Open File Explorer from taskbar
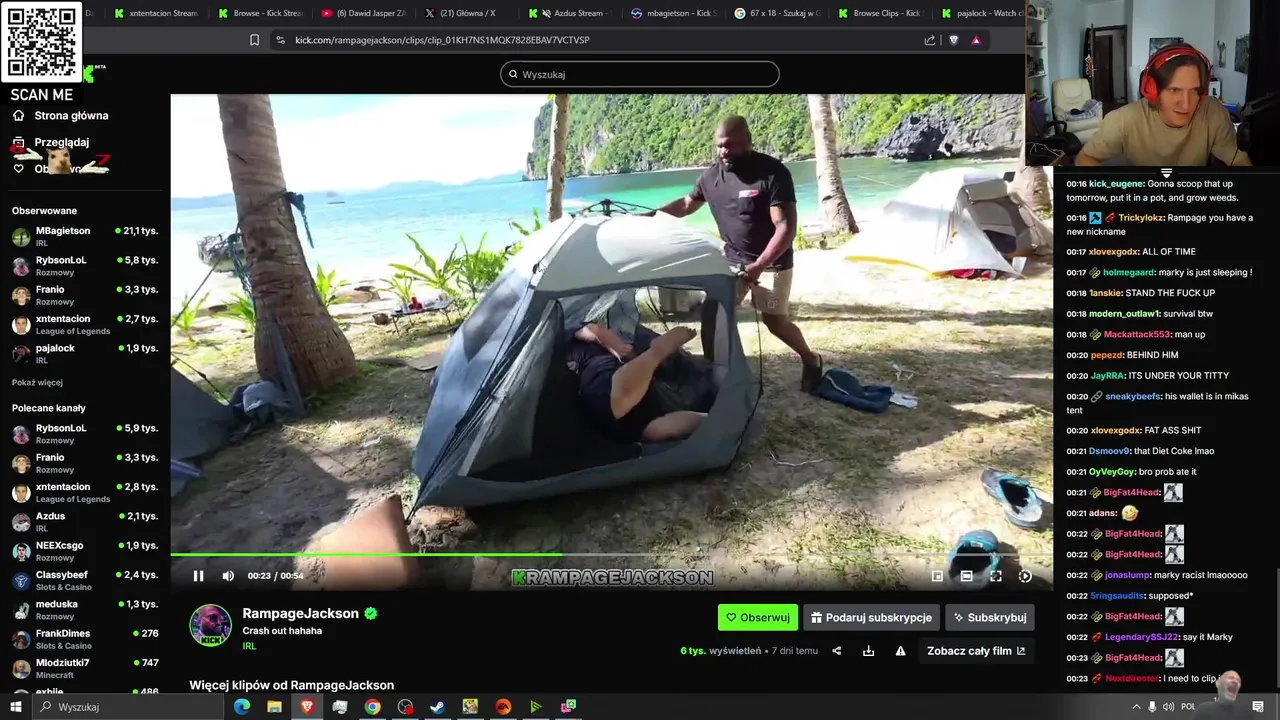This screenshot has width=1280, height=720. (x=274, y=707)
